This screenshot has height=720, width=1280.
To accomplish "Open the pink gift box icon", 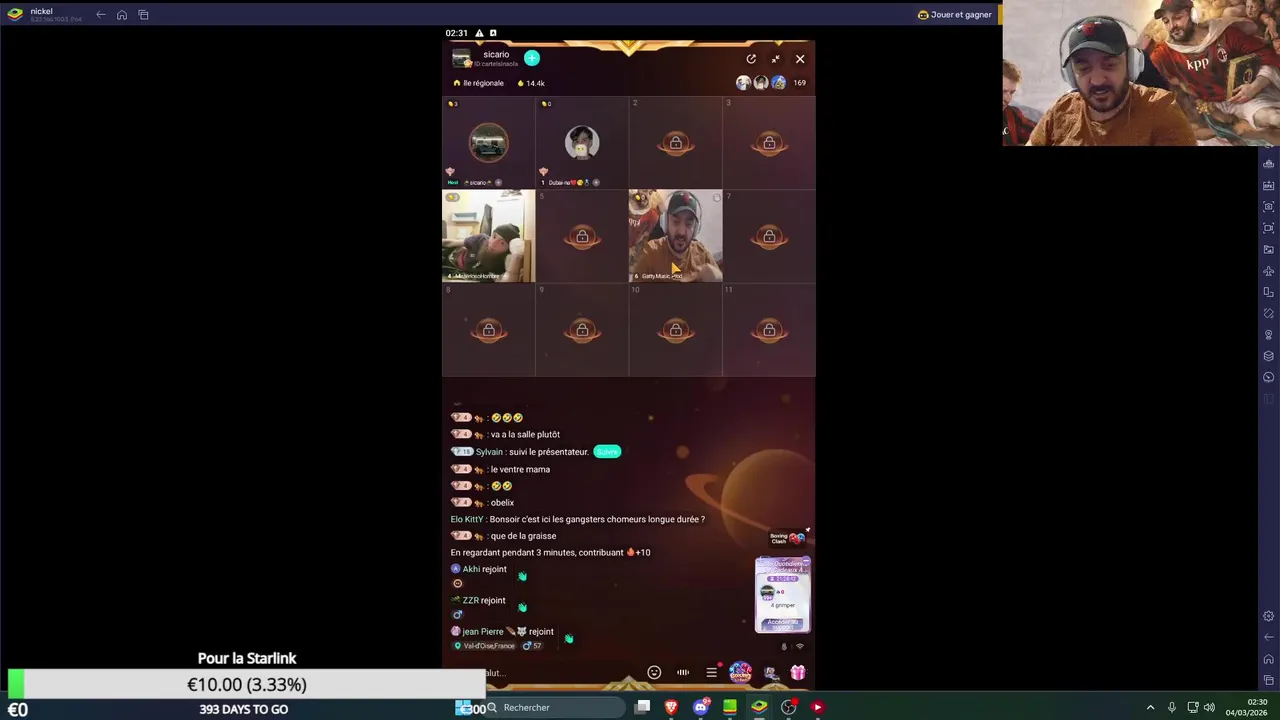I will [798, 673].
